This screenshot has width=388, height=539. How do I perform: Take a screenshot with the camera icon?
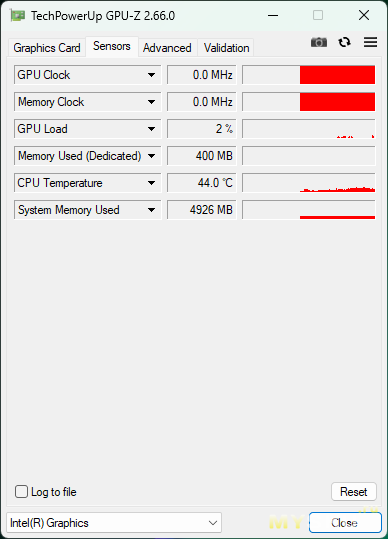coord(319,42)
